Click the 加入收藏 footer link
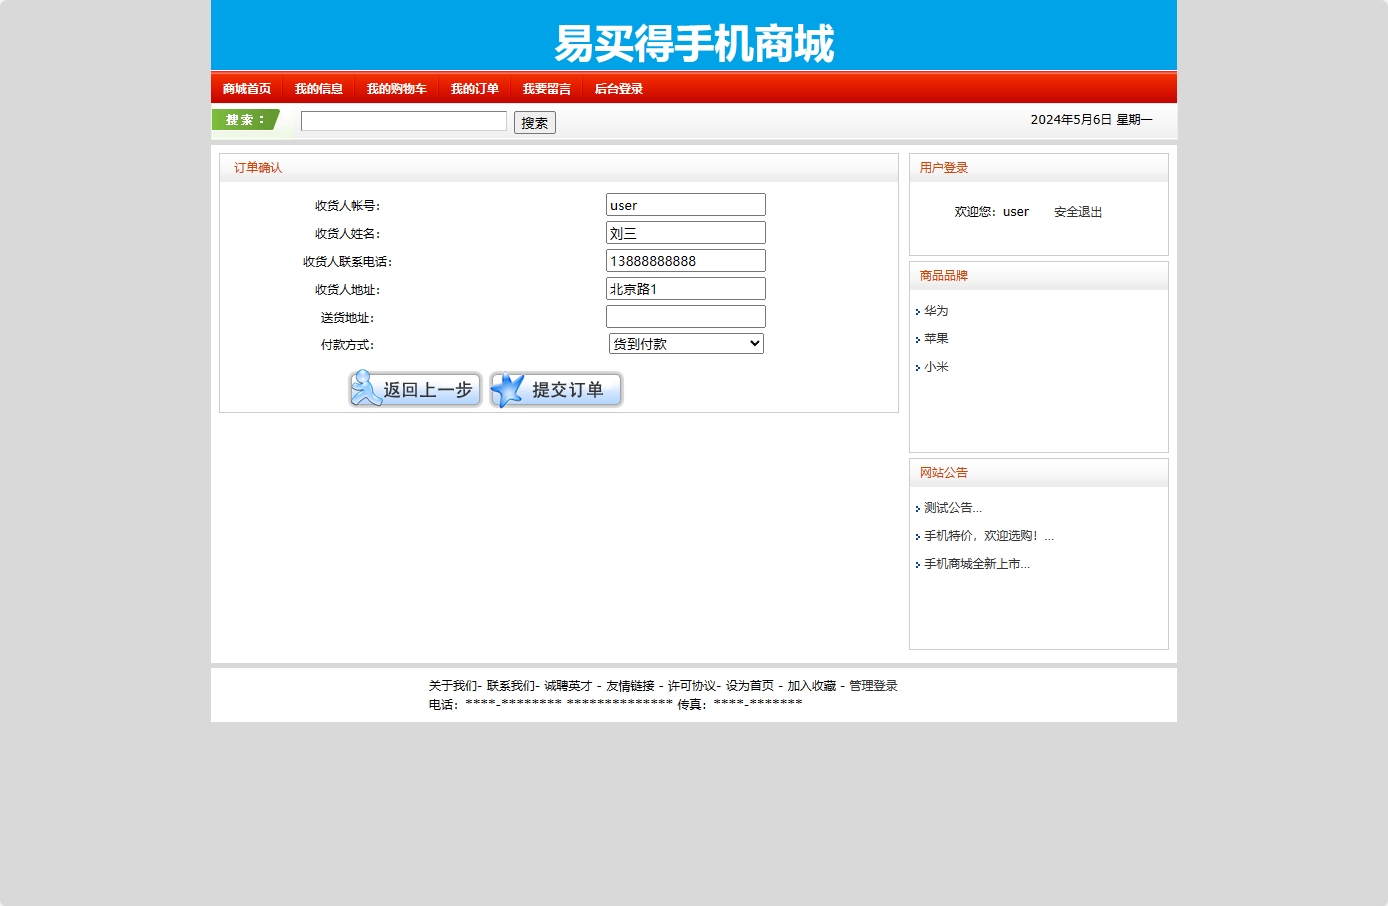Viewport: 1388px width, 906px height. pos(812,686)
